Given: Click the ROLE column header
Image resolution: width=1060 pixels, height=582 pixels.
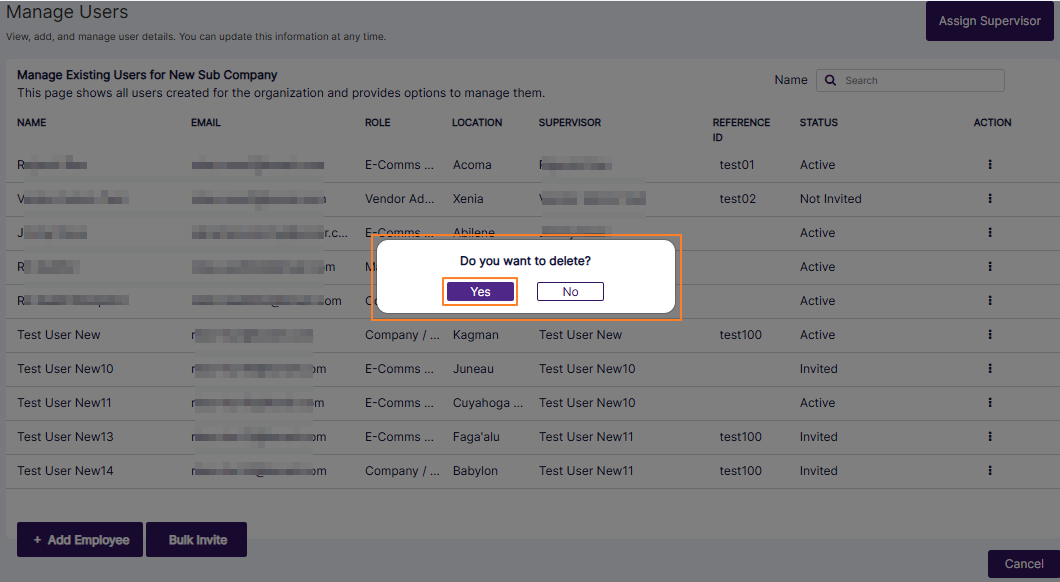Looking at the screenshot, I should click(377, 122).
